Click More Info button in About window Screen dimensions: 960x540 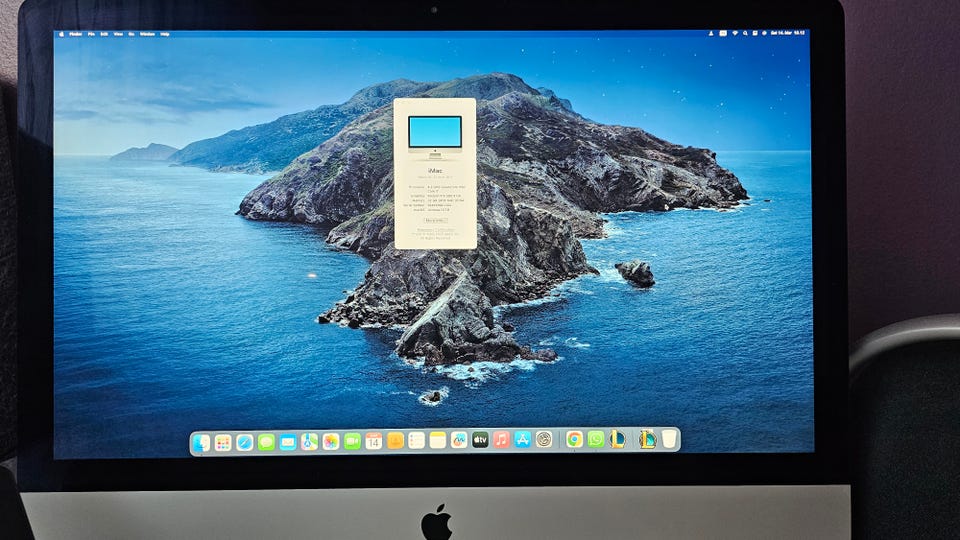click(x=436, y=220)
